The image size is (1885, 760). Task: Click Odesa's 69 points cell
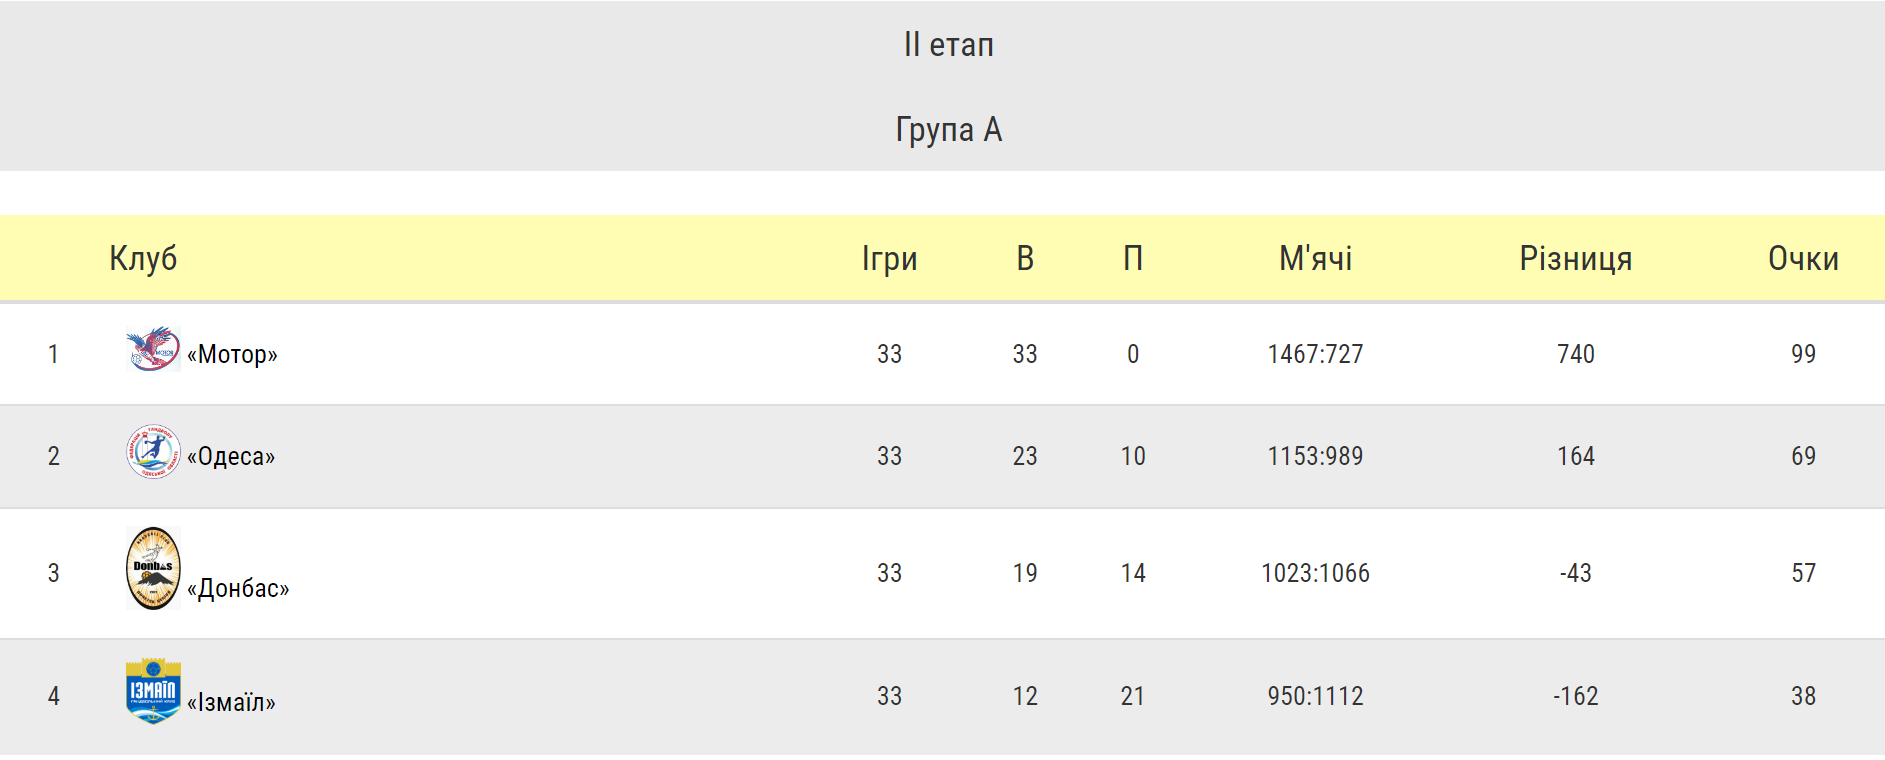tap(1804, 456)
